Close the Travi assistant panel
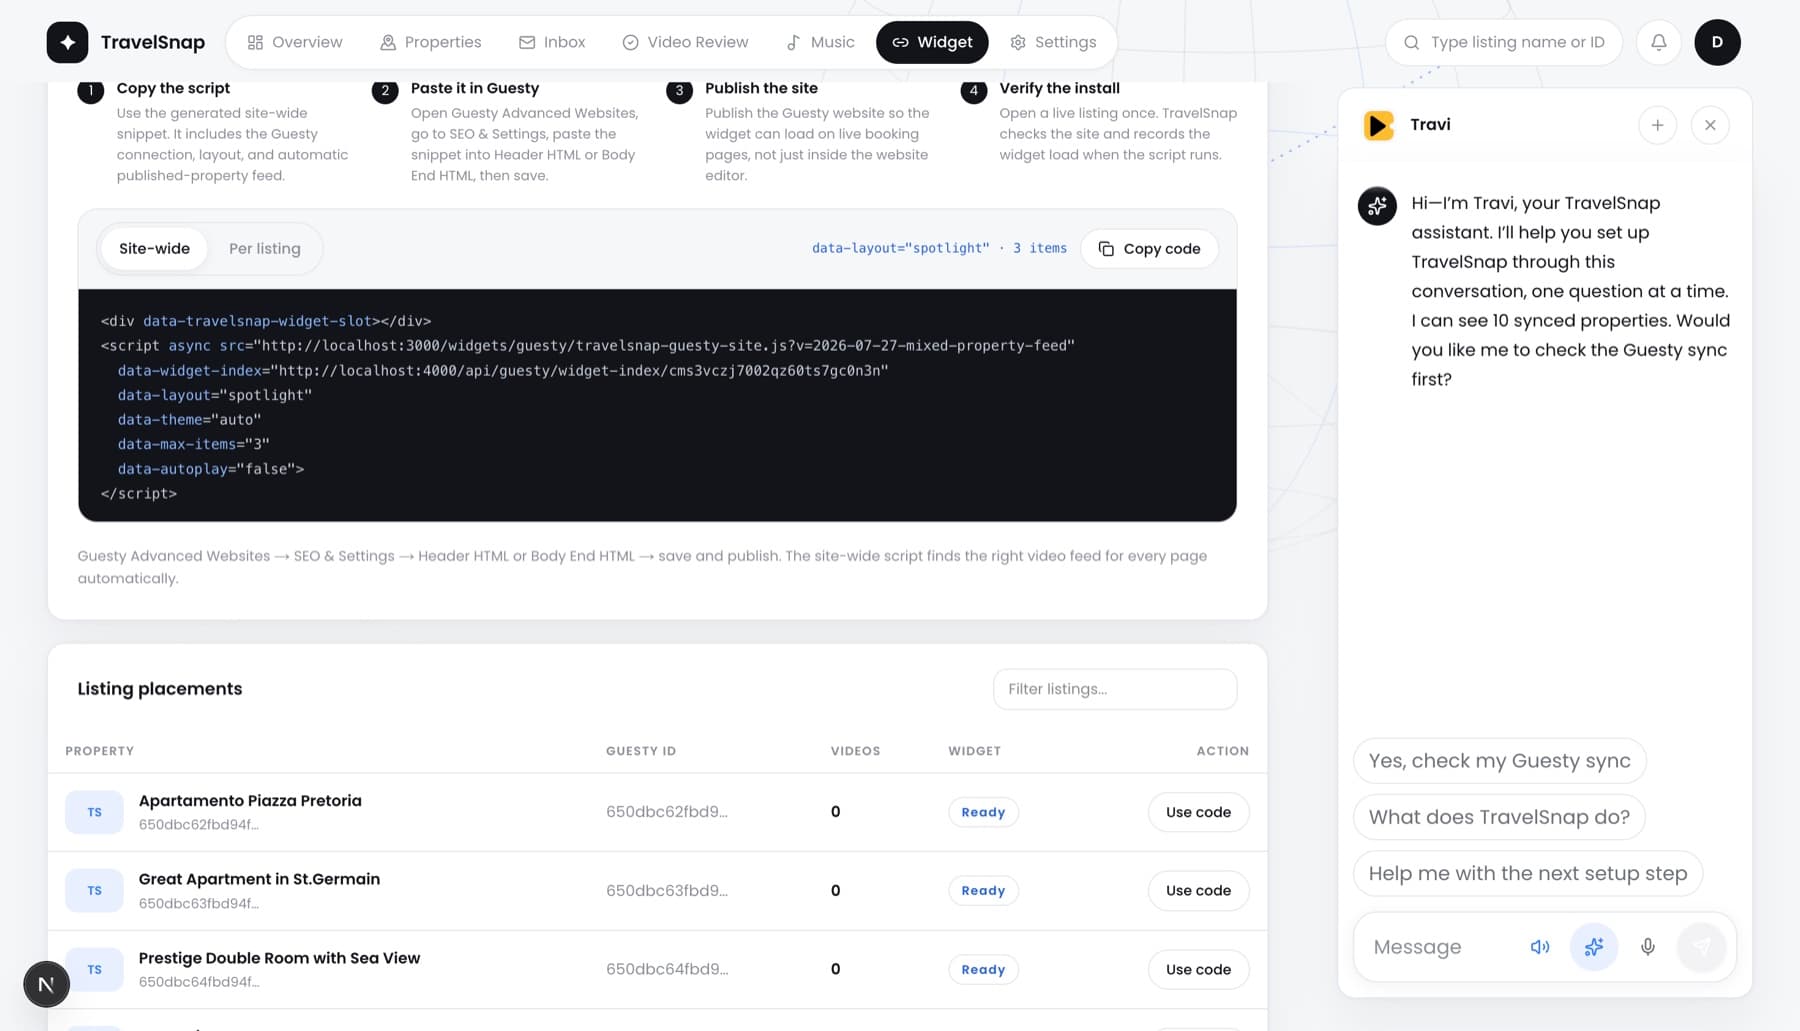Viewport: 1800px width, 1031px height. [1710, 125]
